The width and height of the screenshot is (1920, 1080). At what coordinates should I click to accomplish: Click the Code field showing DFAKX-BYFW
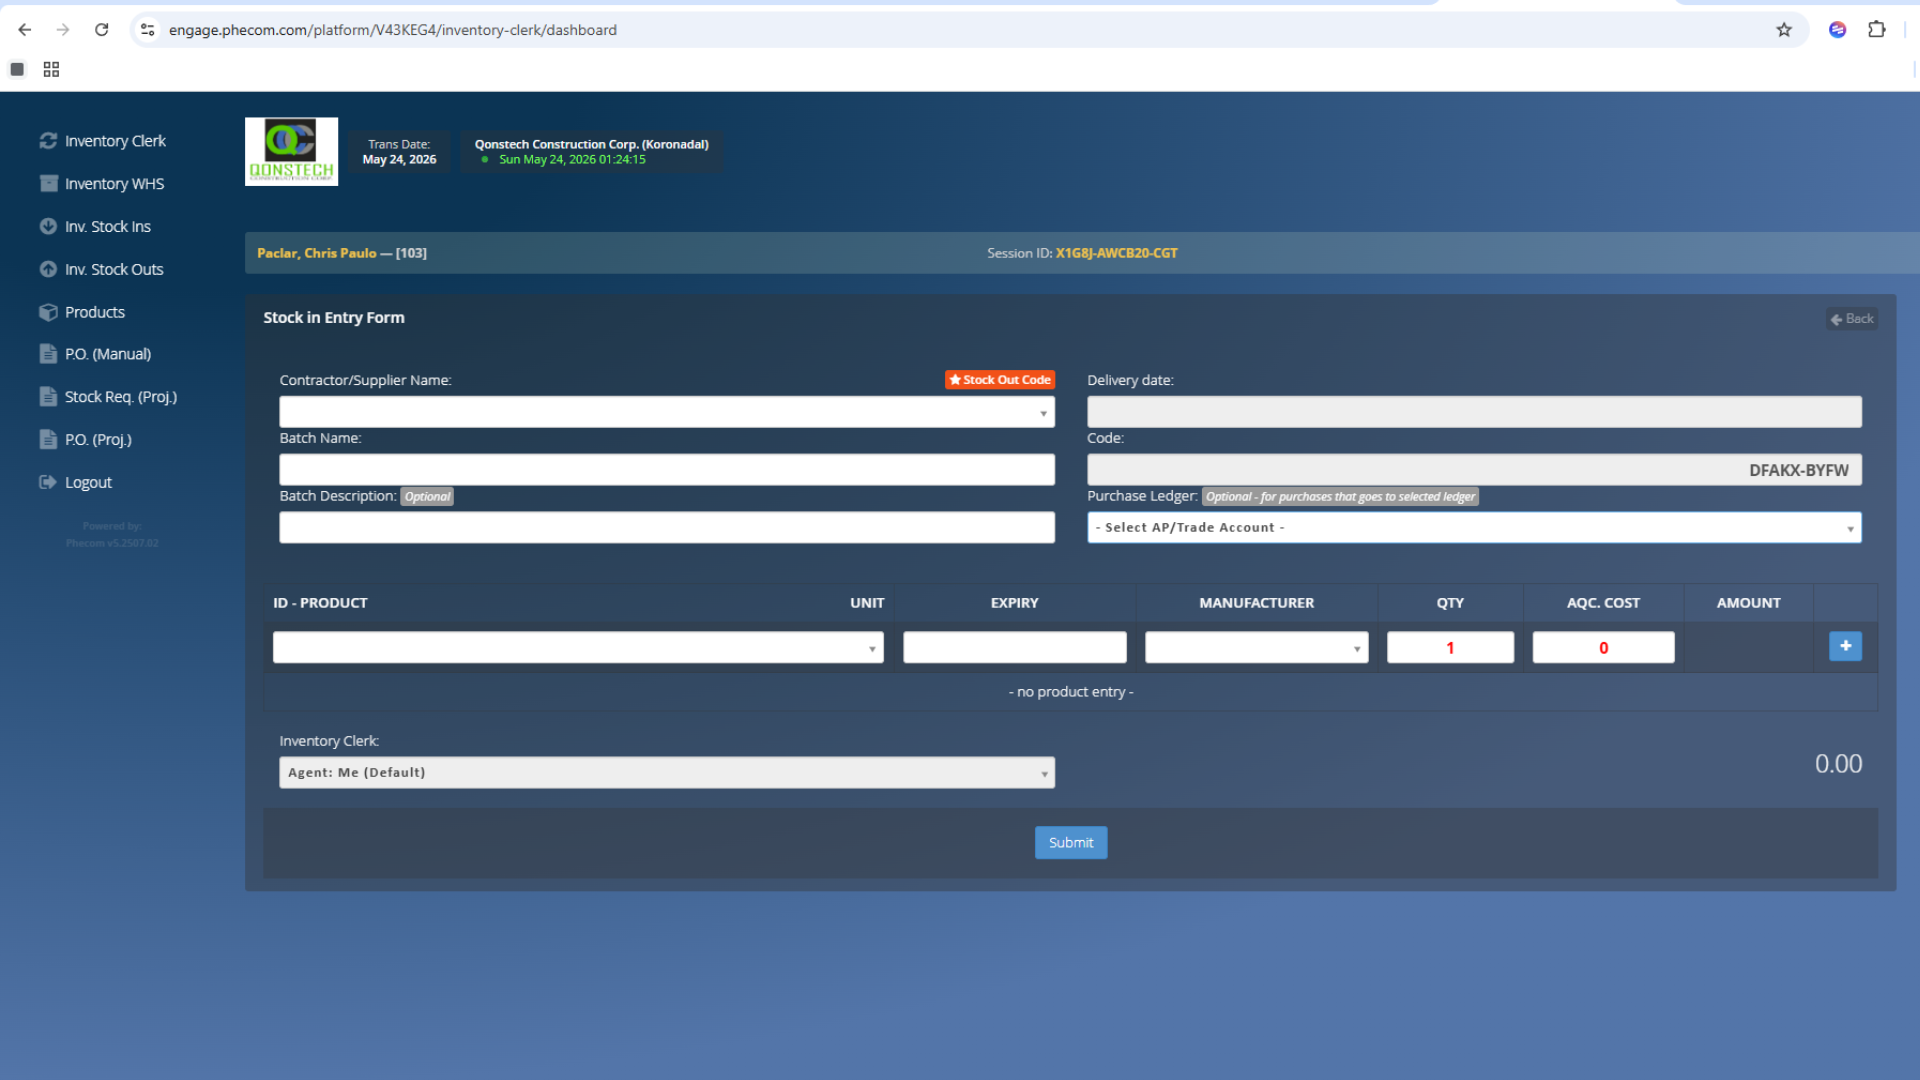pyautogui.click(x=1474, y=470)
